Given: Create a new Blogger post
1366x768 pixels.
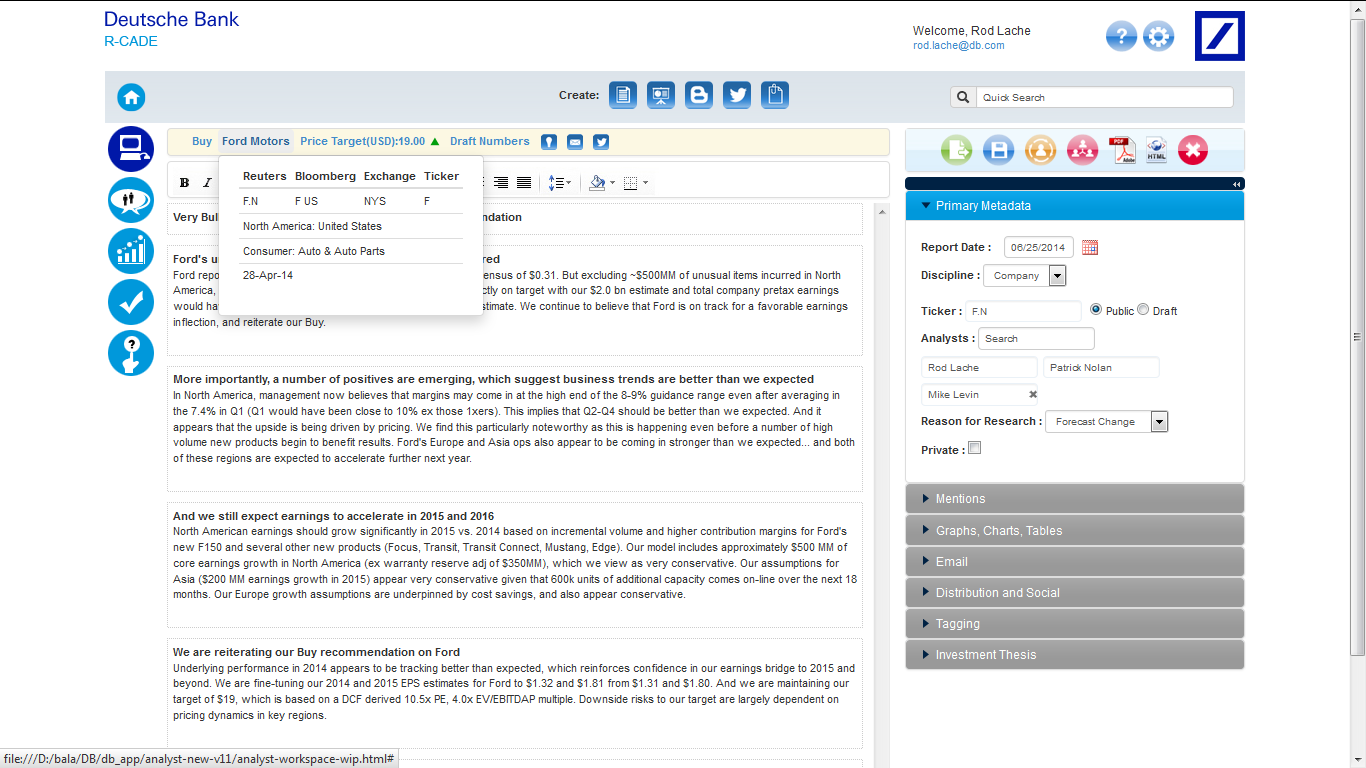Looking at the screenshot, I should tap(699, 95).
